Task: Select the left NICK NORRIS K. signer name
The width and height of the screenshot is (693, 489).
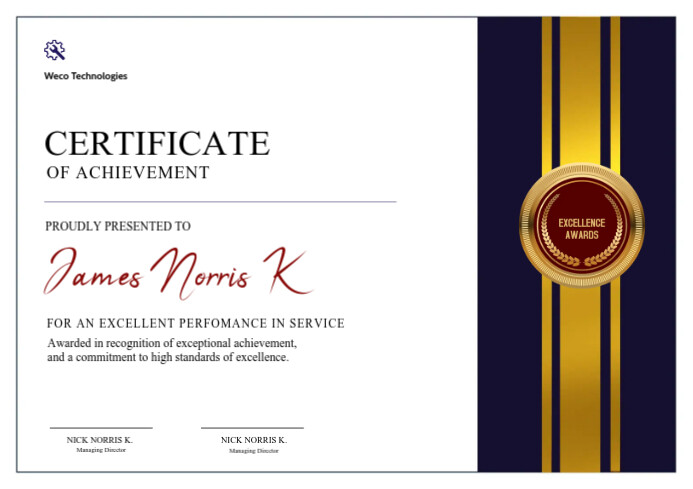Action: tap(100, 440)
